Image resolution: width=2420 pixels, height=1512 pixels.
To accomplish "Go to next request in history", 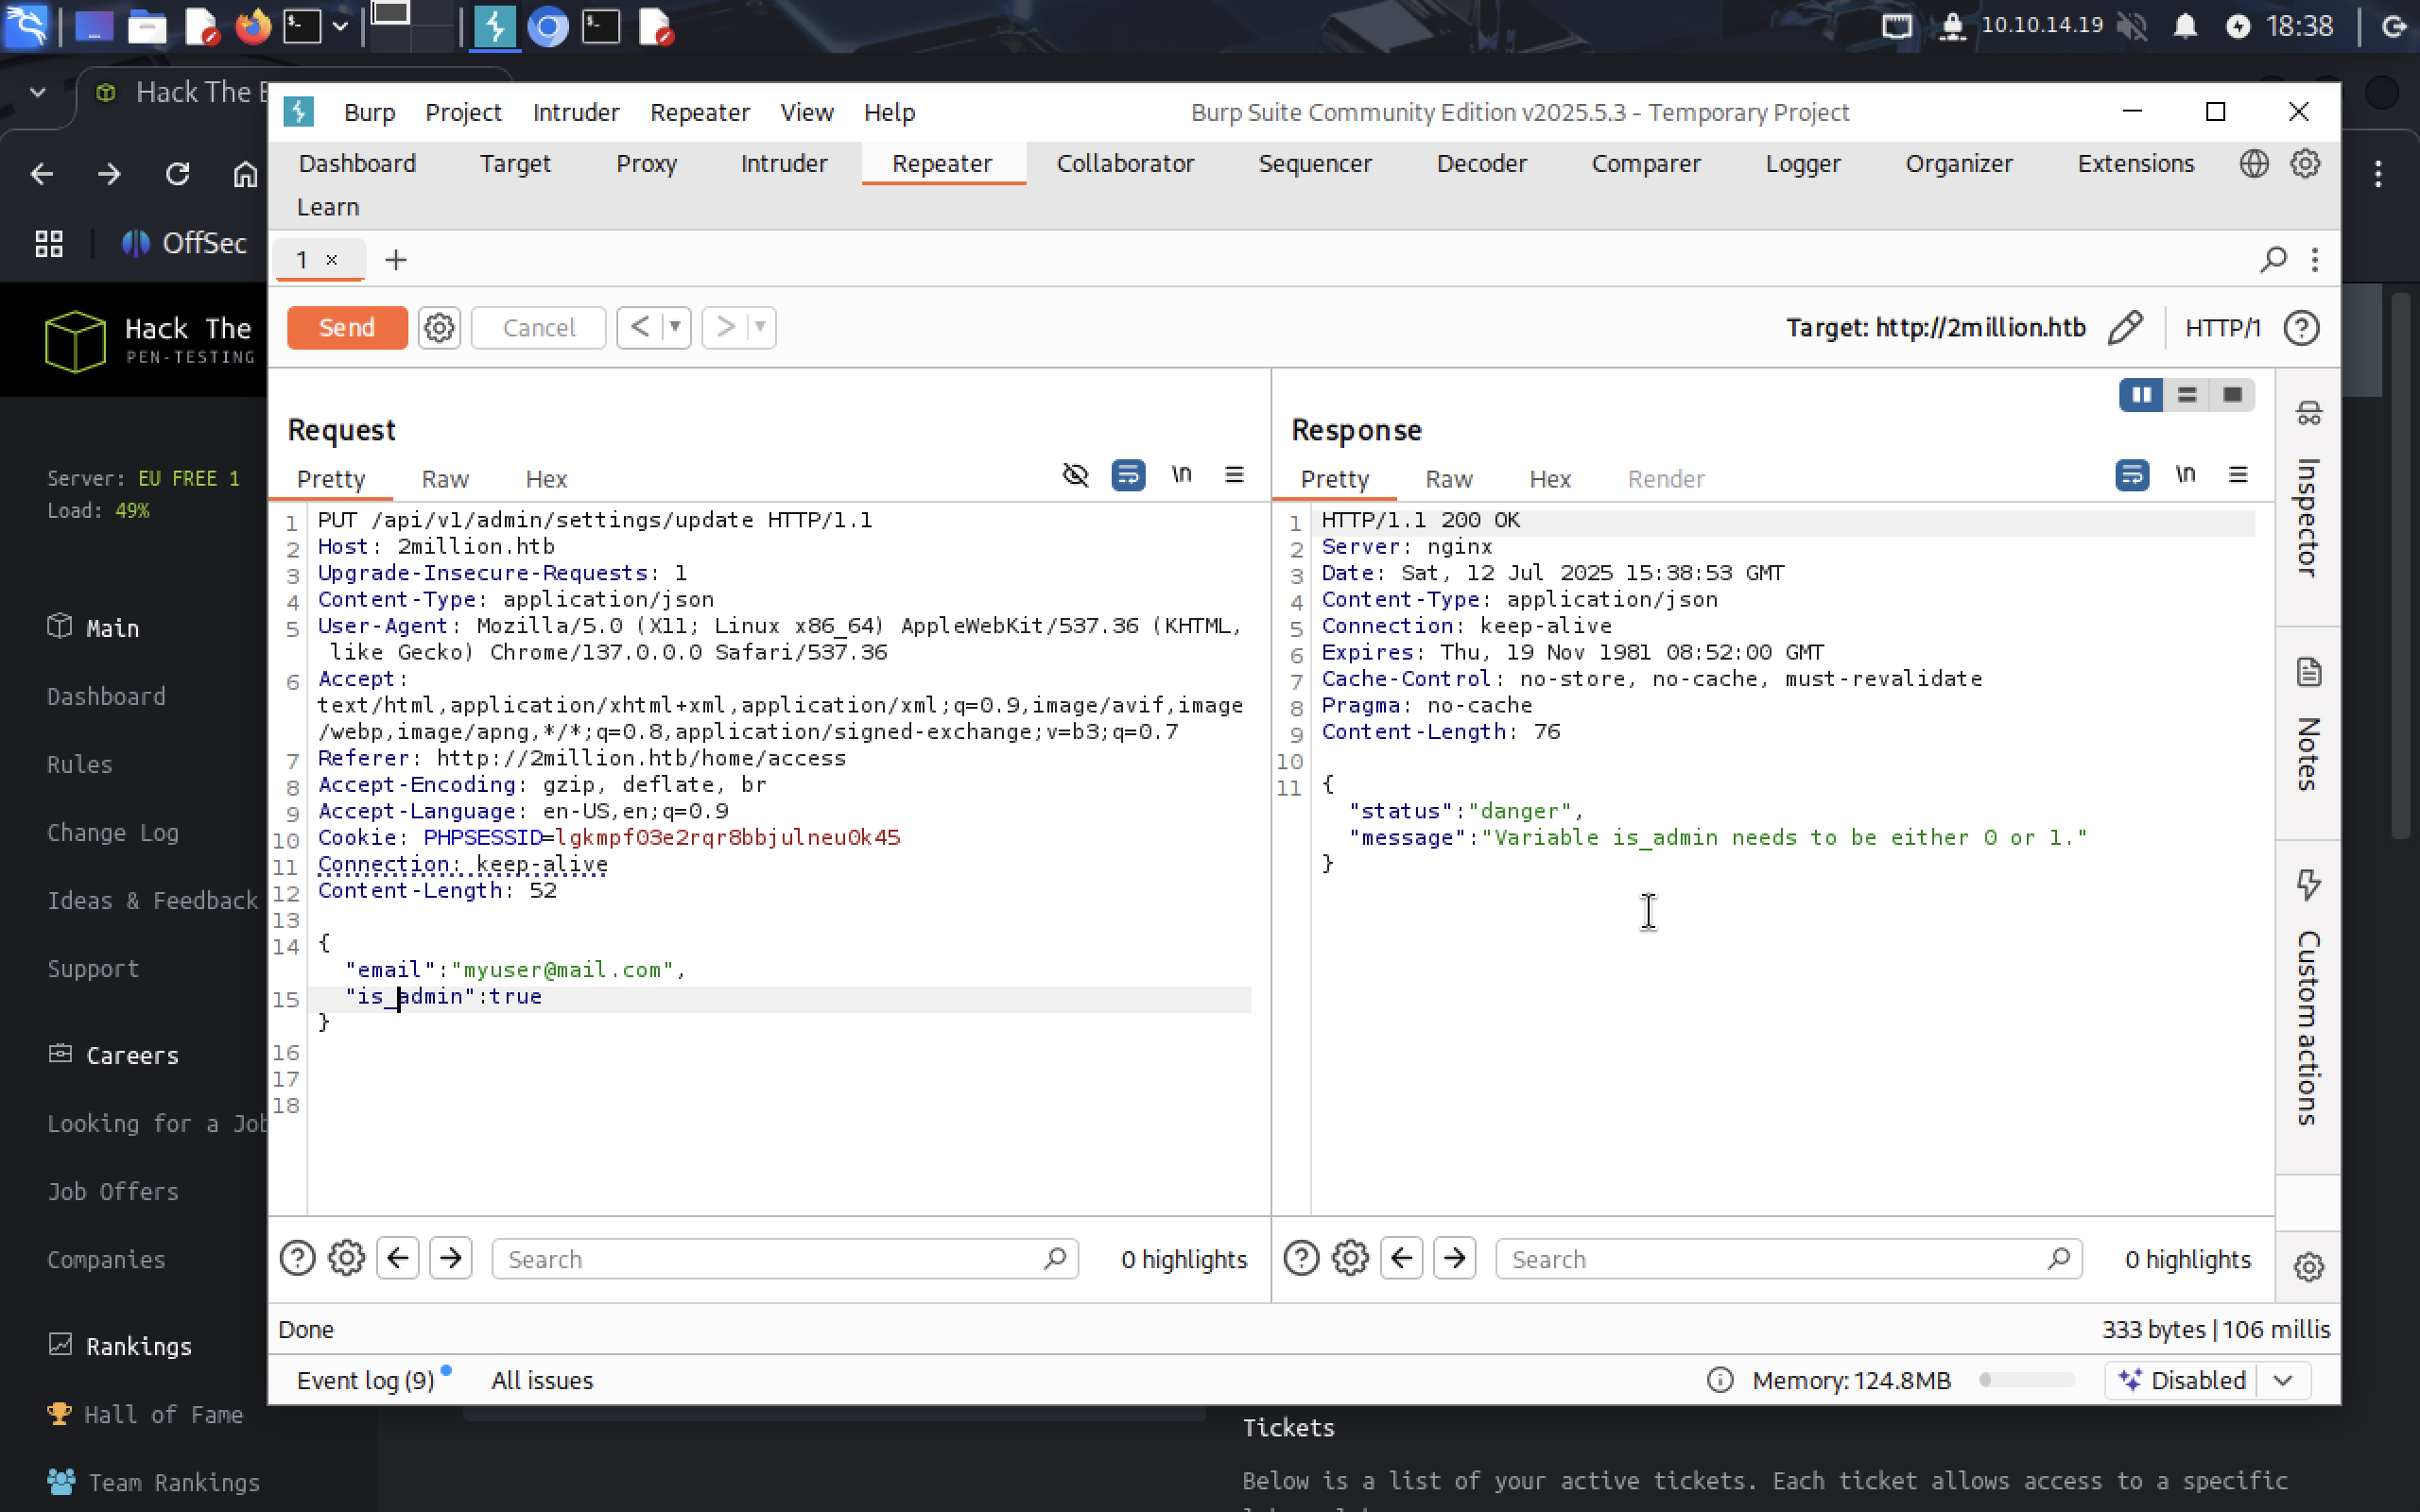I will 727,327.
